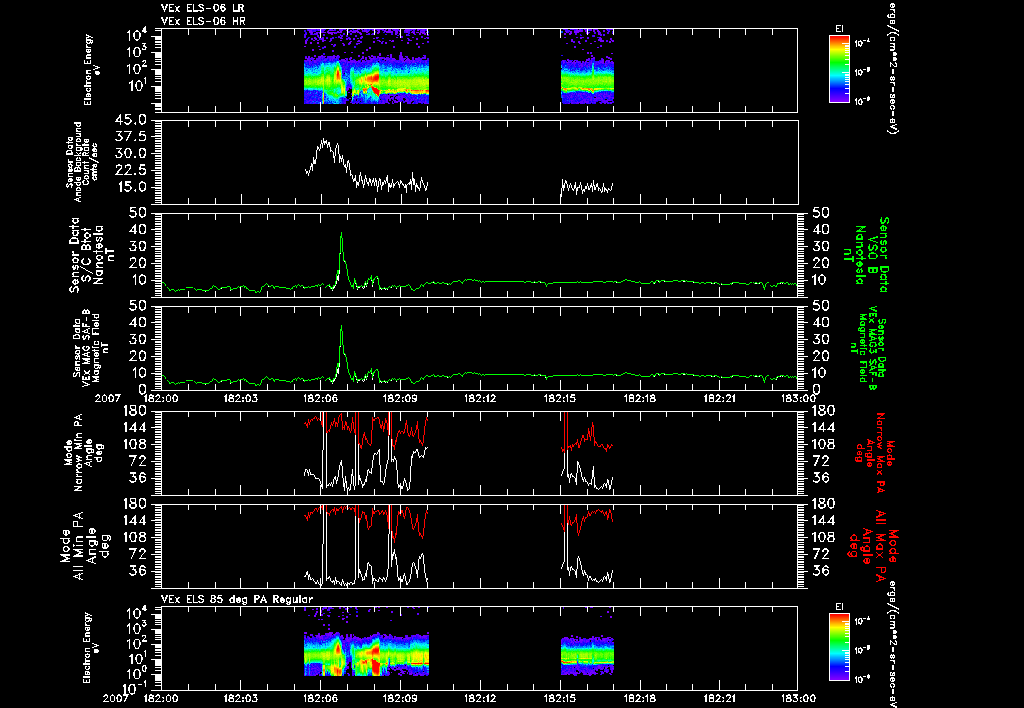
Task: Click the "22.5" count rate tick label
Action: [x=133, y=170]
